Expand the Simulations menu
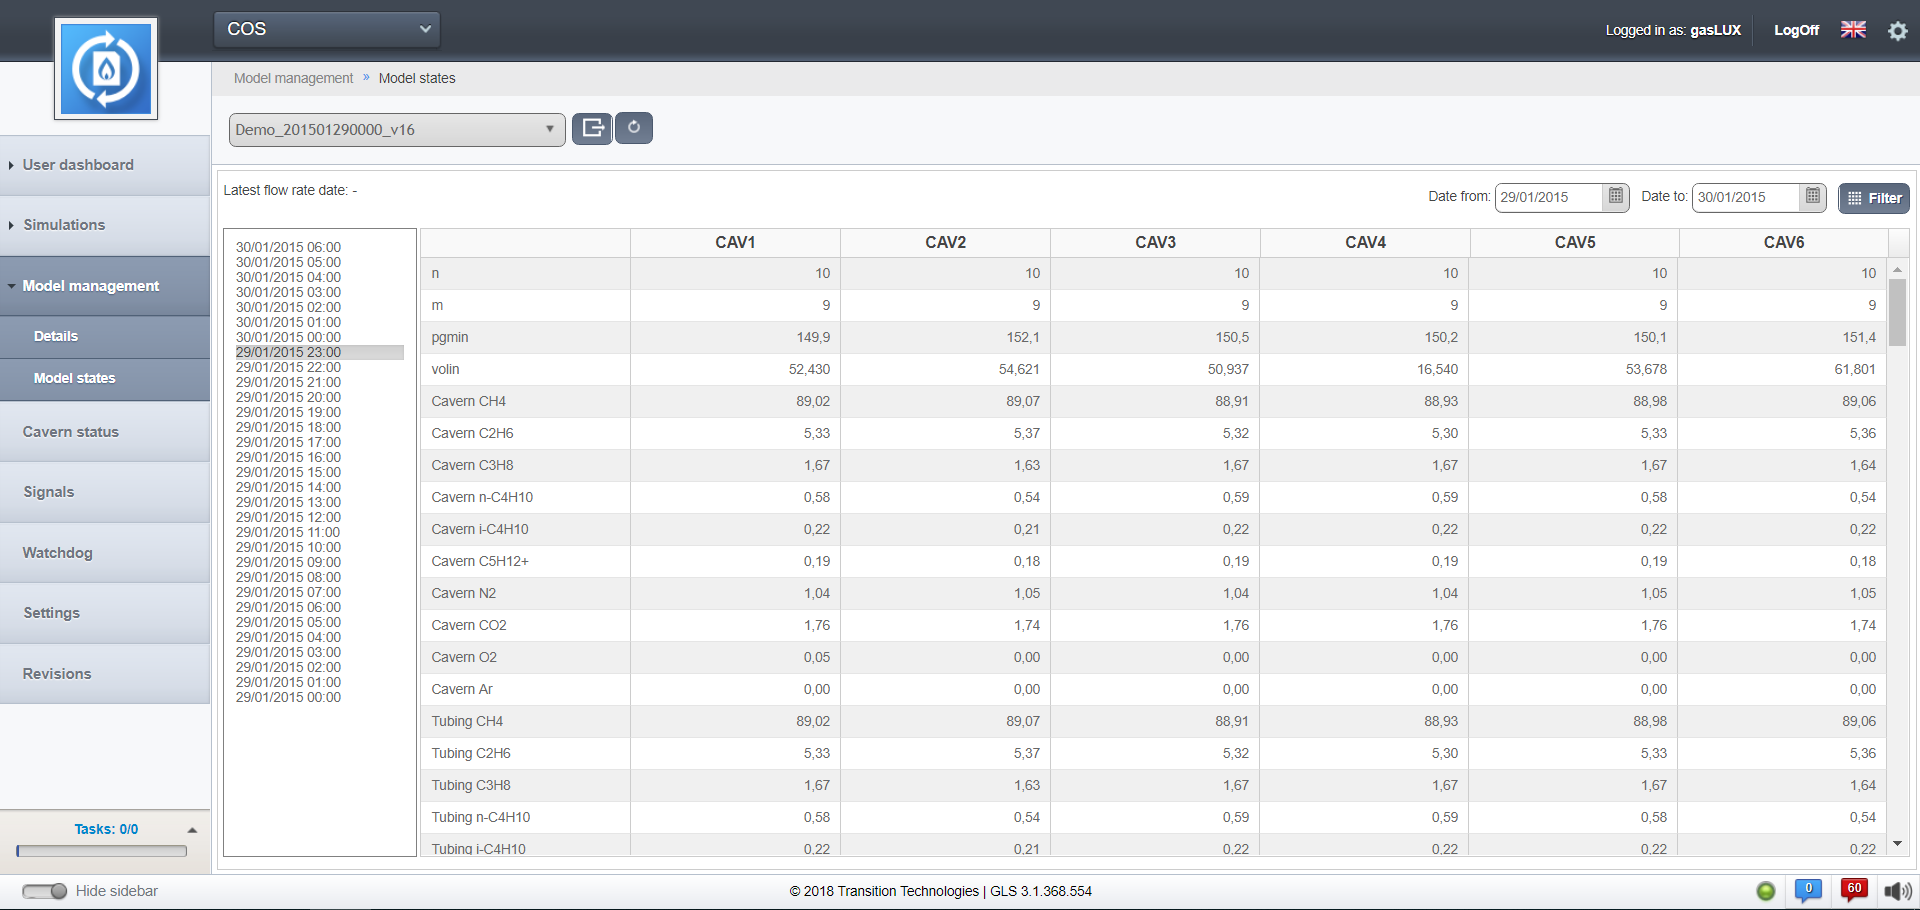This screenshot has width=1920, height=910. 64,225
